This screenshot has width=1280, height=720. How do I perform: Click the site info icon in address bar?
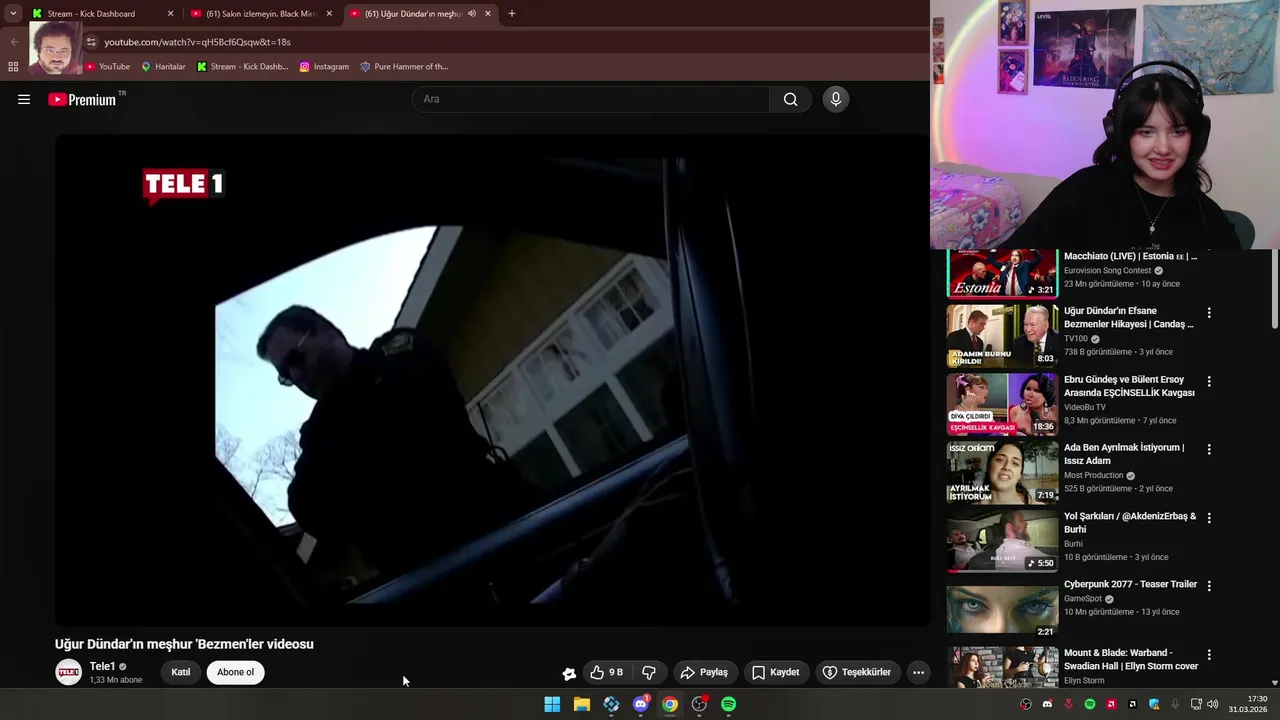coord(91,42)
